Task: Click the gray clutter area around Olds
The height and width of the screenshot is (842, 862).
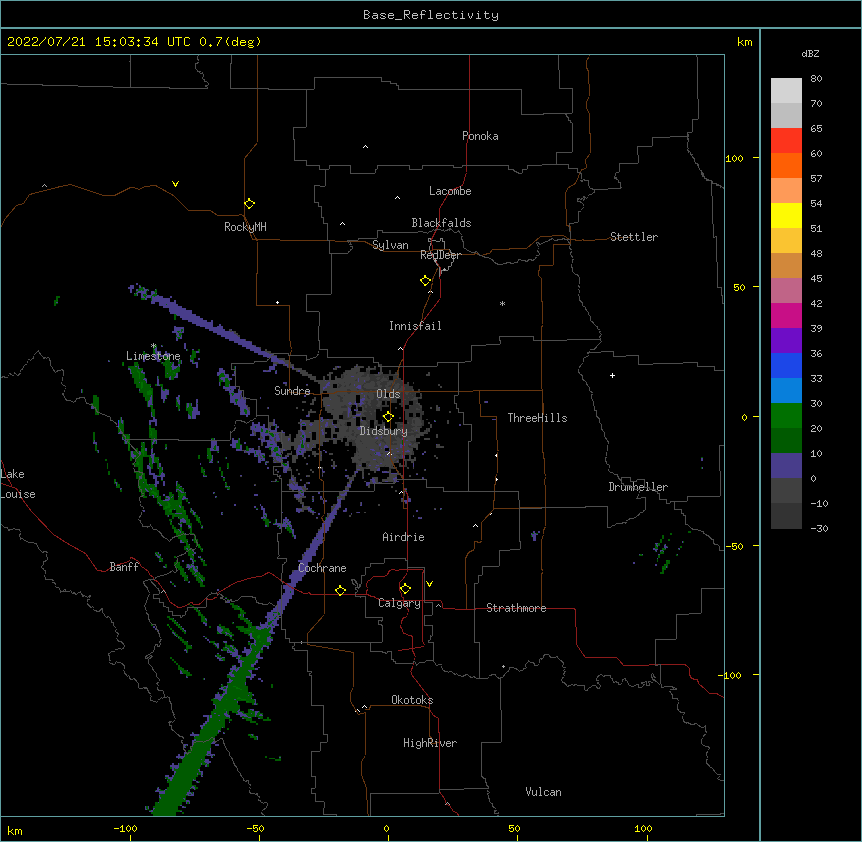Action: coord(374,418)
